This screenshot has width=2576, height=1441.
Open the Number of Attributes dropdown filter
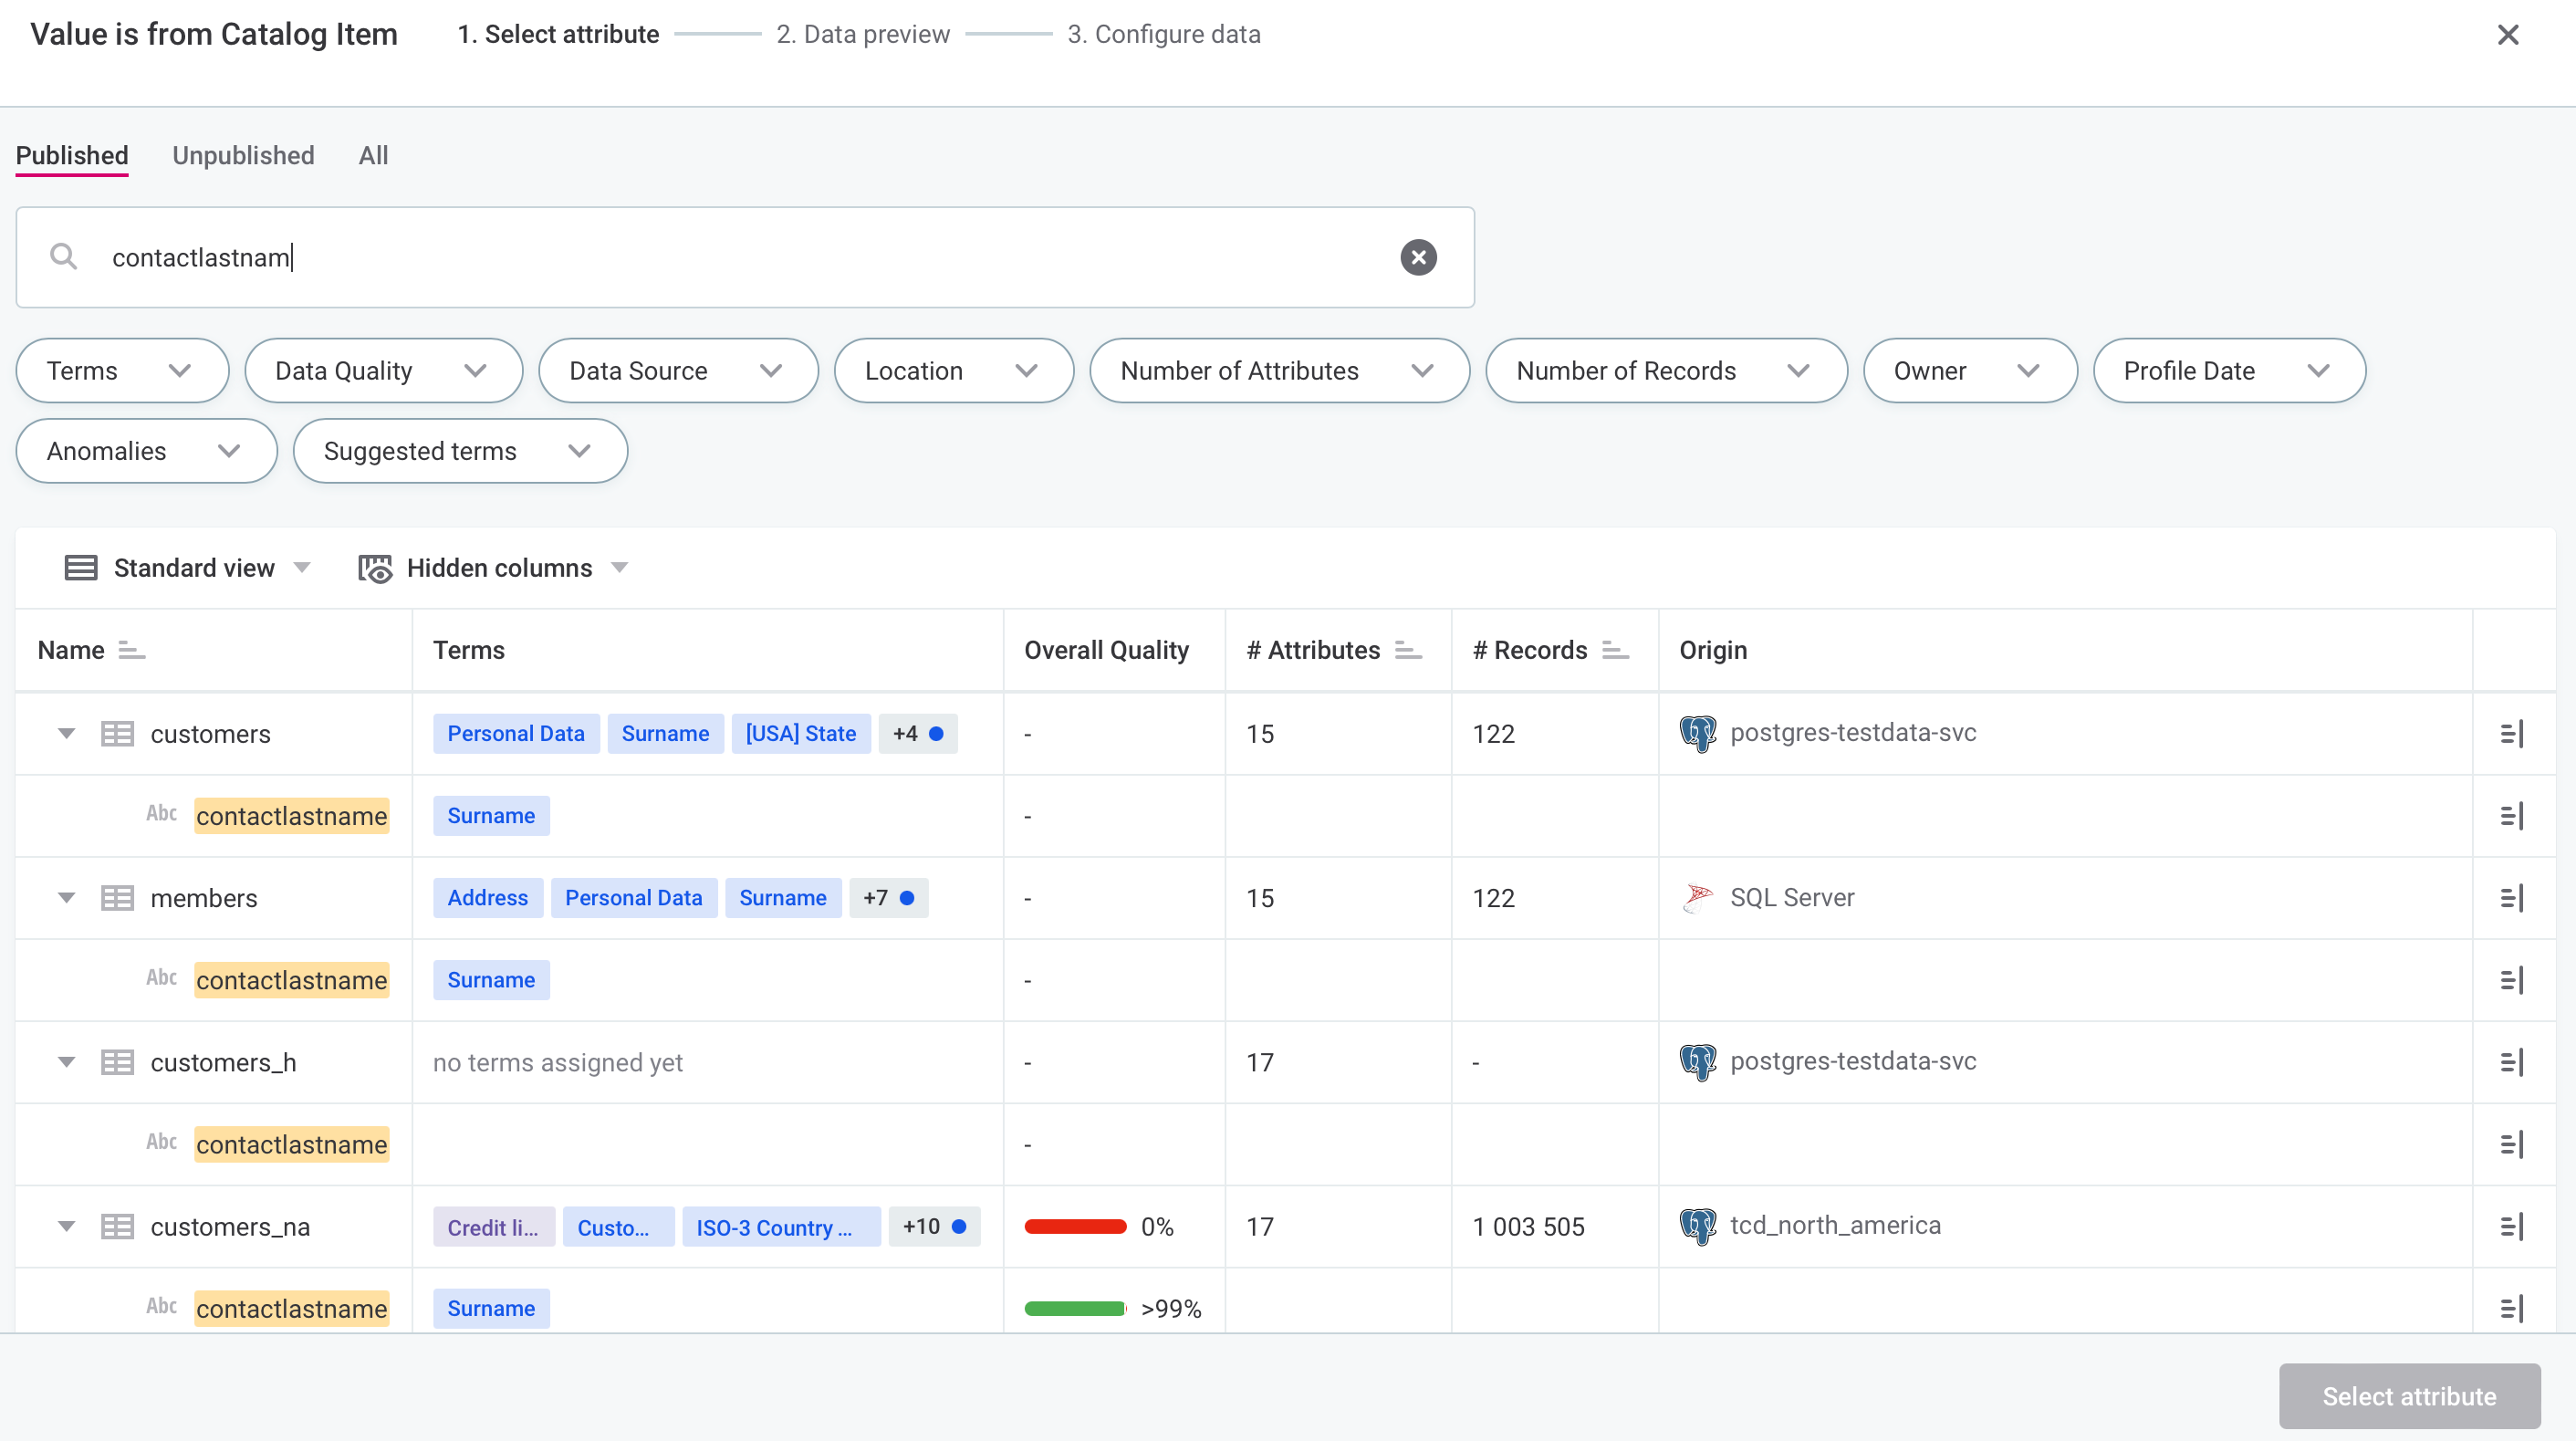pos(1276,370)
